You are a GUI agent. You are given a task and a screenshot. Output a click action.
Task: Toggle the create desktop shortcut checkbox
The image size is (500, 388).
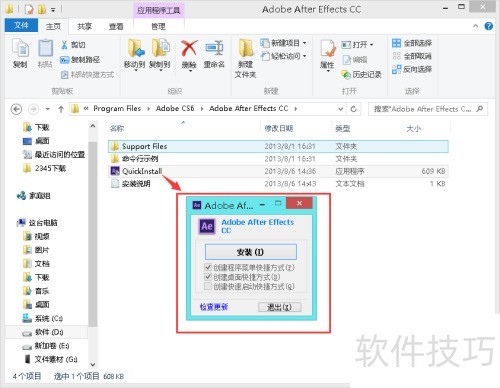(x=208, y=277)
